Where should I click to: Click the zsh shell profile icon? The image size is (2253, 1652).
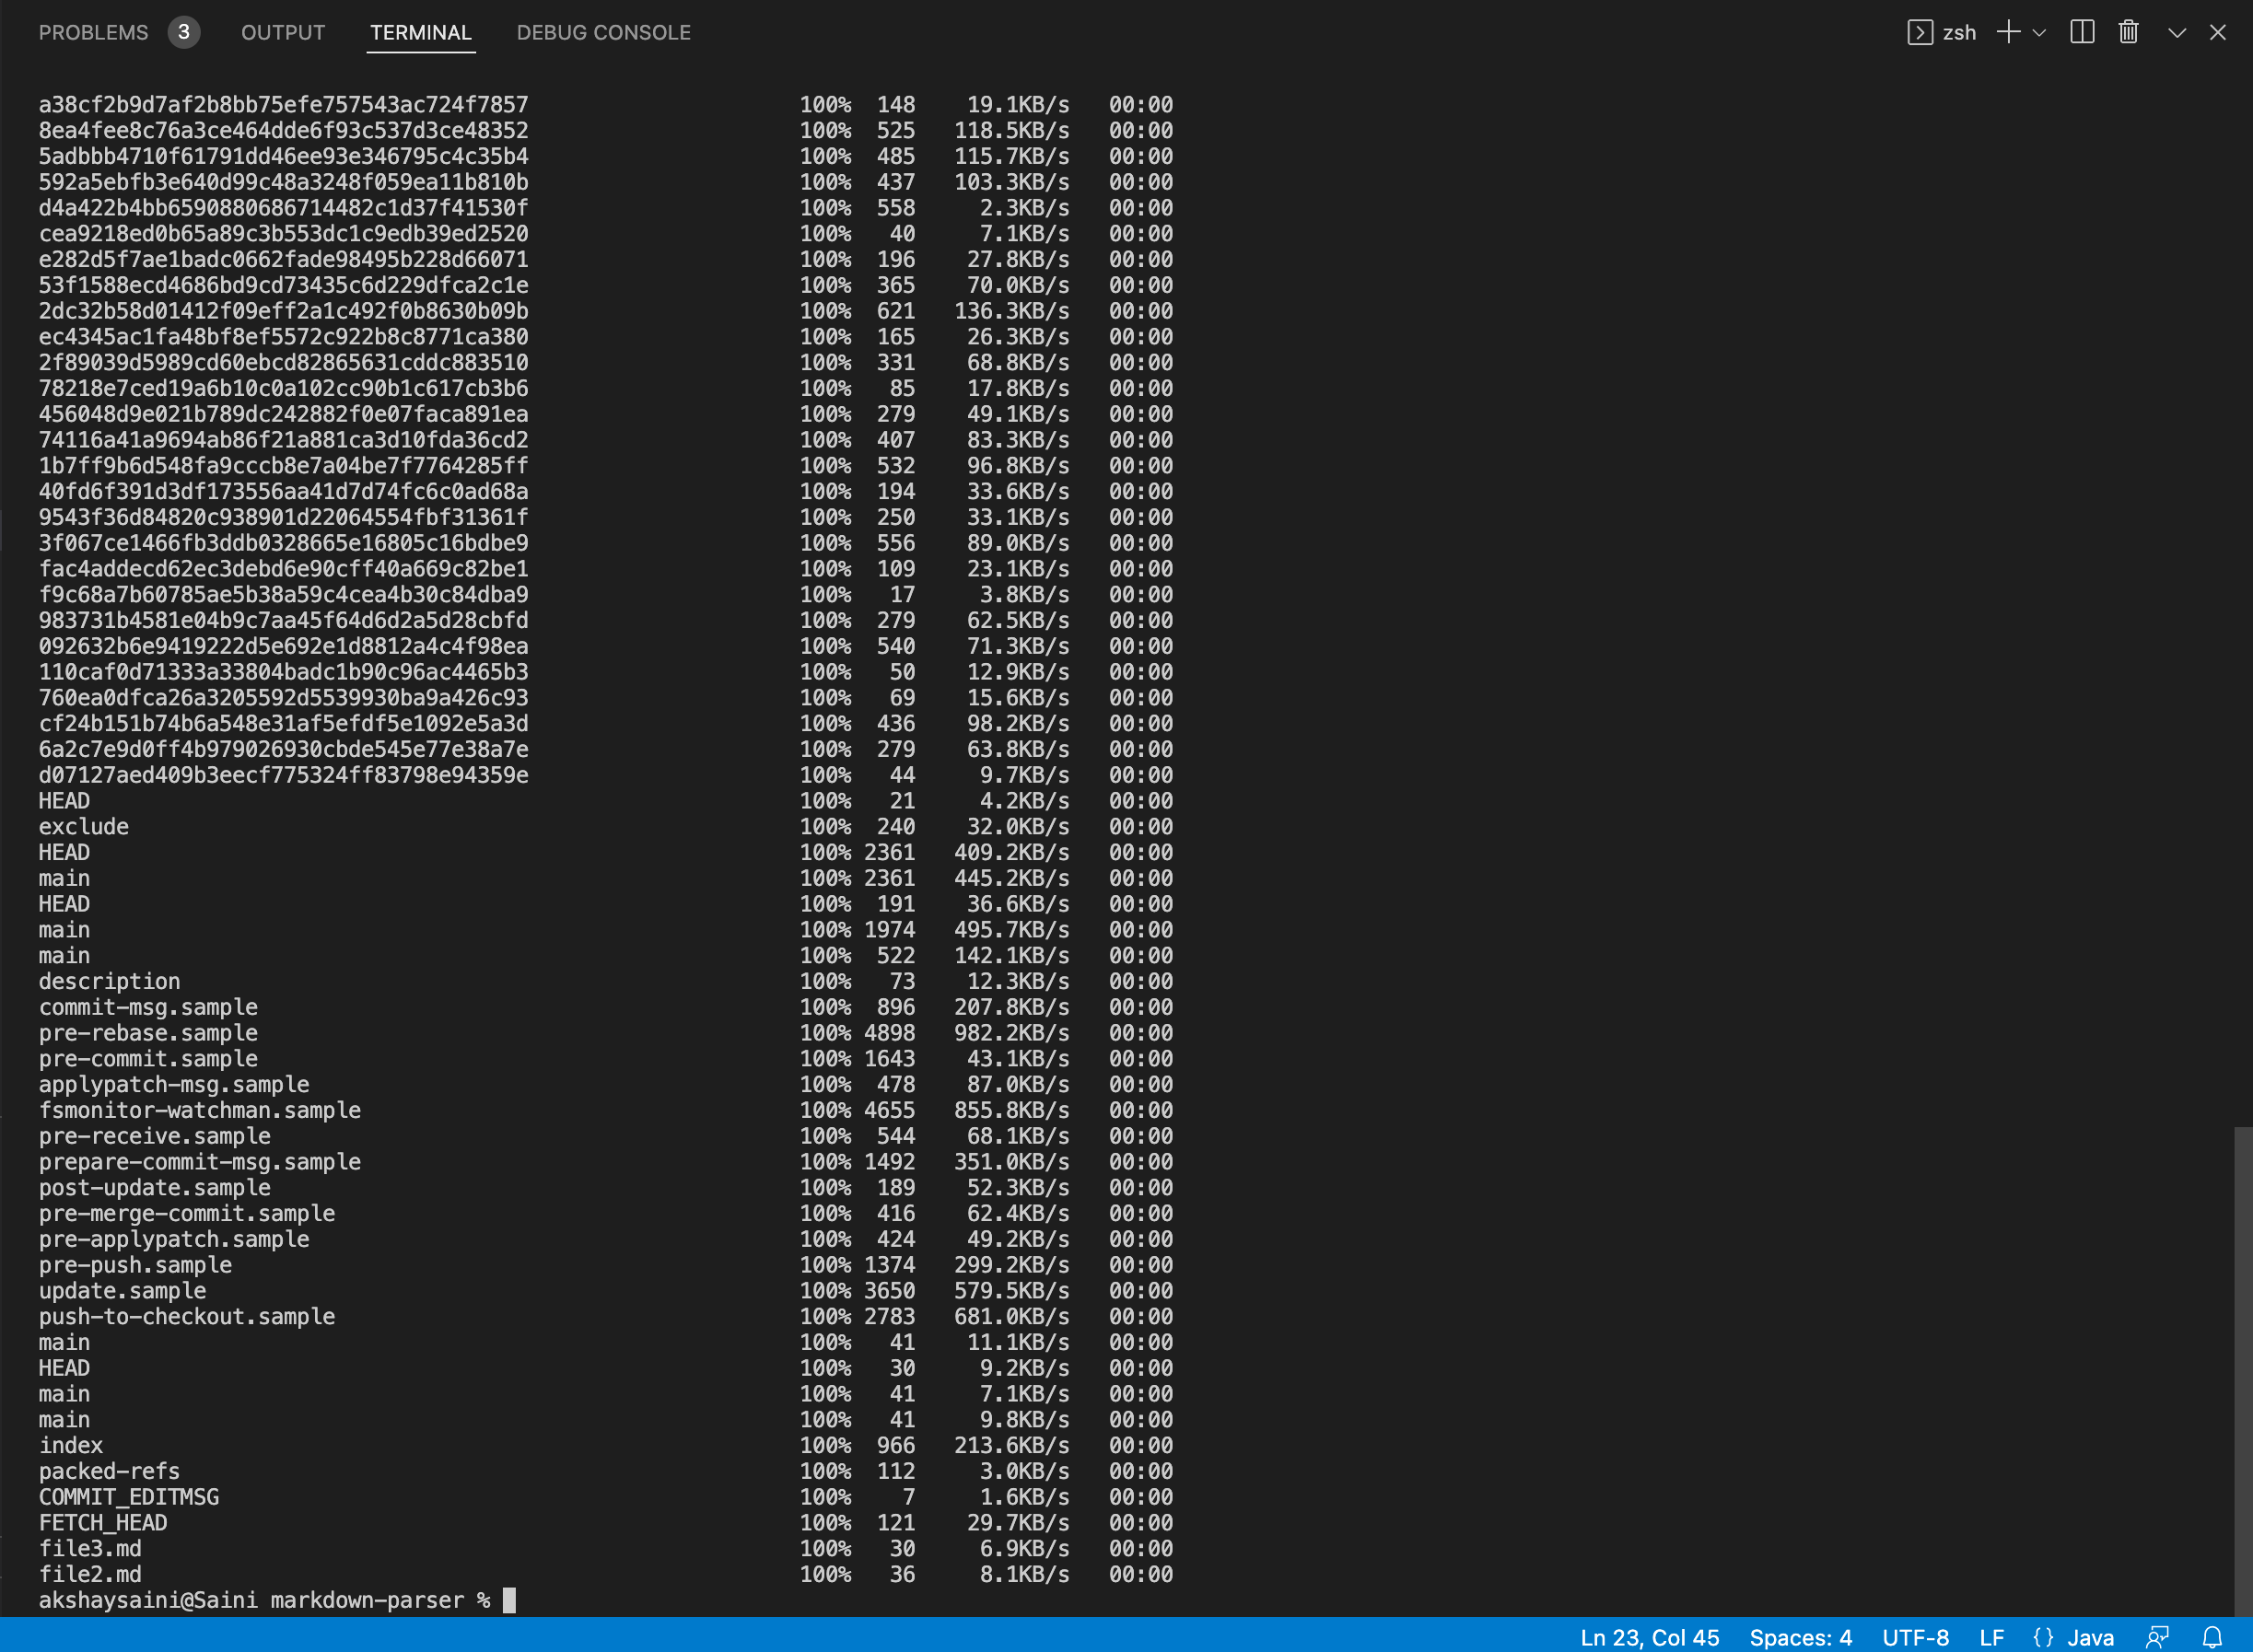pyautogui.click(x=1920, y=32)
